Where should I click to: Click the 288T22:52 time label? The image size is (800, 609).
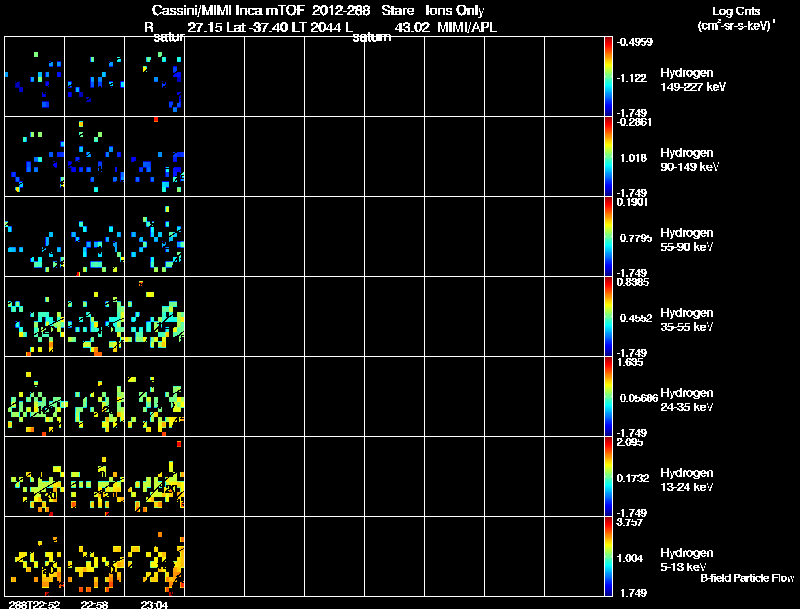34,604
